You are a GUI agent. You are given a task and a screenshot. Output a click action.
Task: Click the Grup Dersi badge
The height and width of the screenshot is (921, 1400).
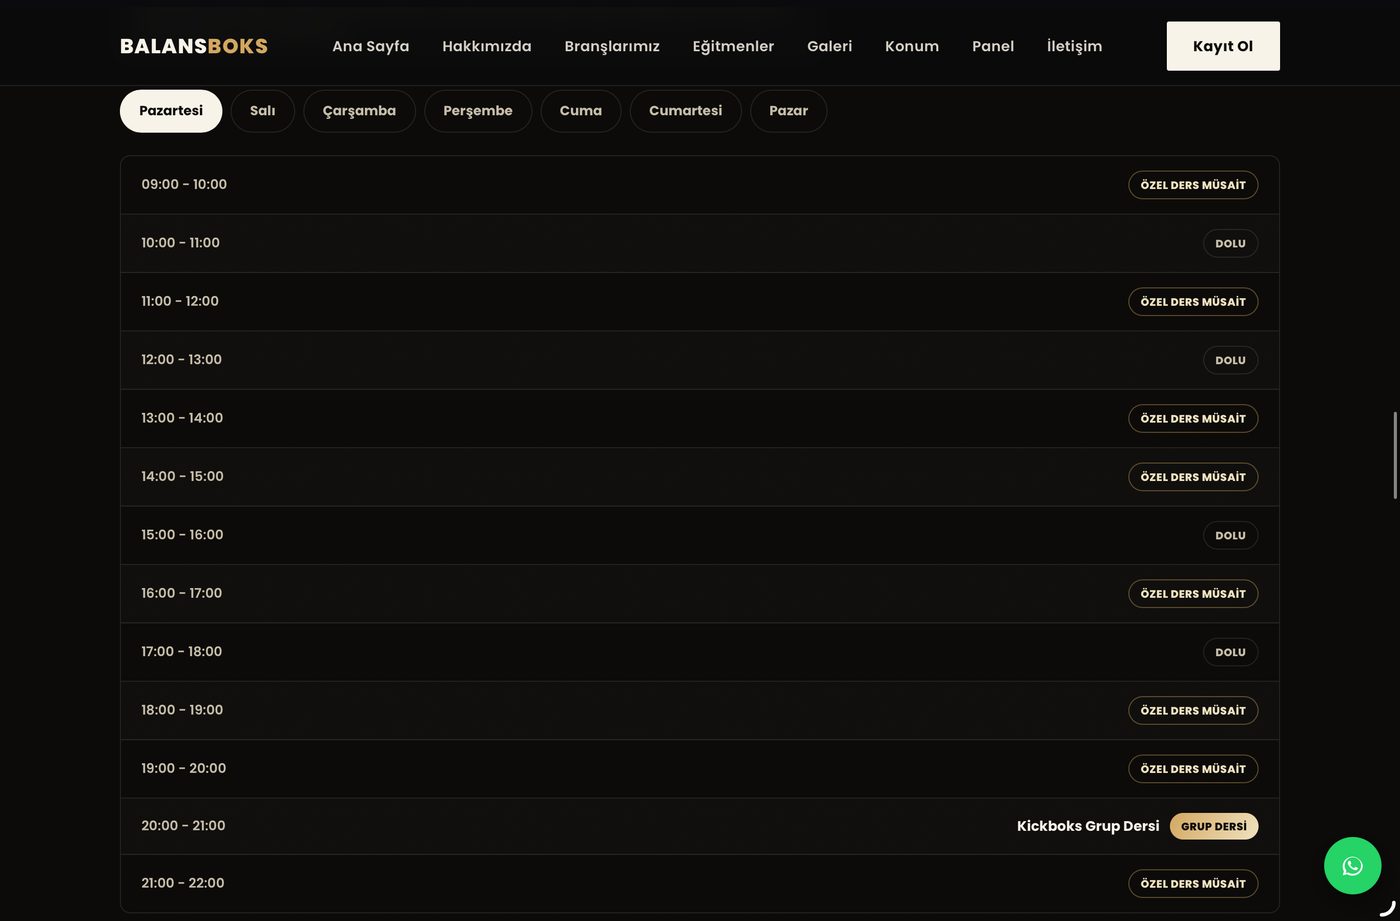(1214, 826)
